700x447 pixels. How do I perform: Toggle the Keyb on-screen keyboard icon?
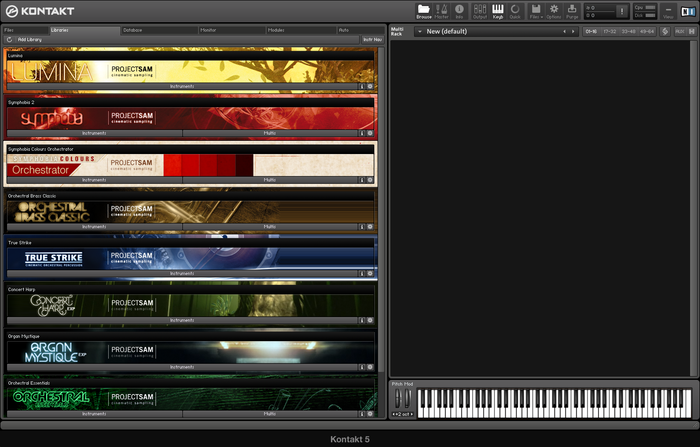point(498,11)
